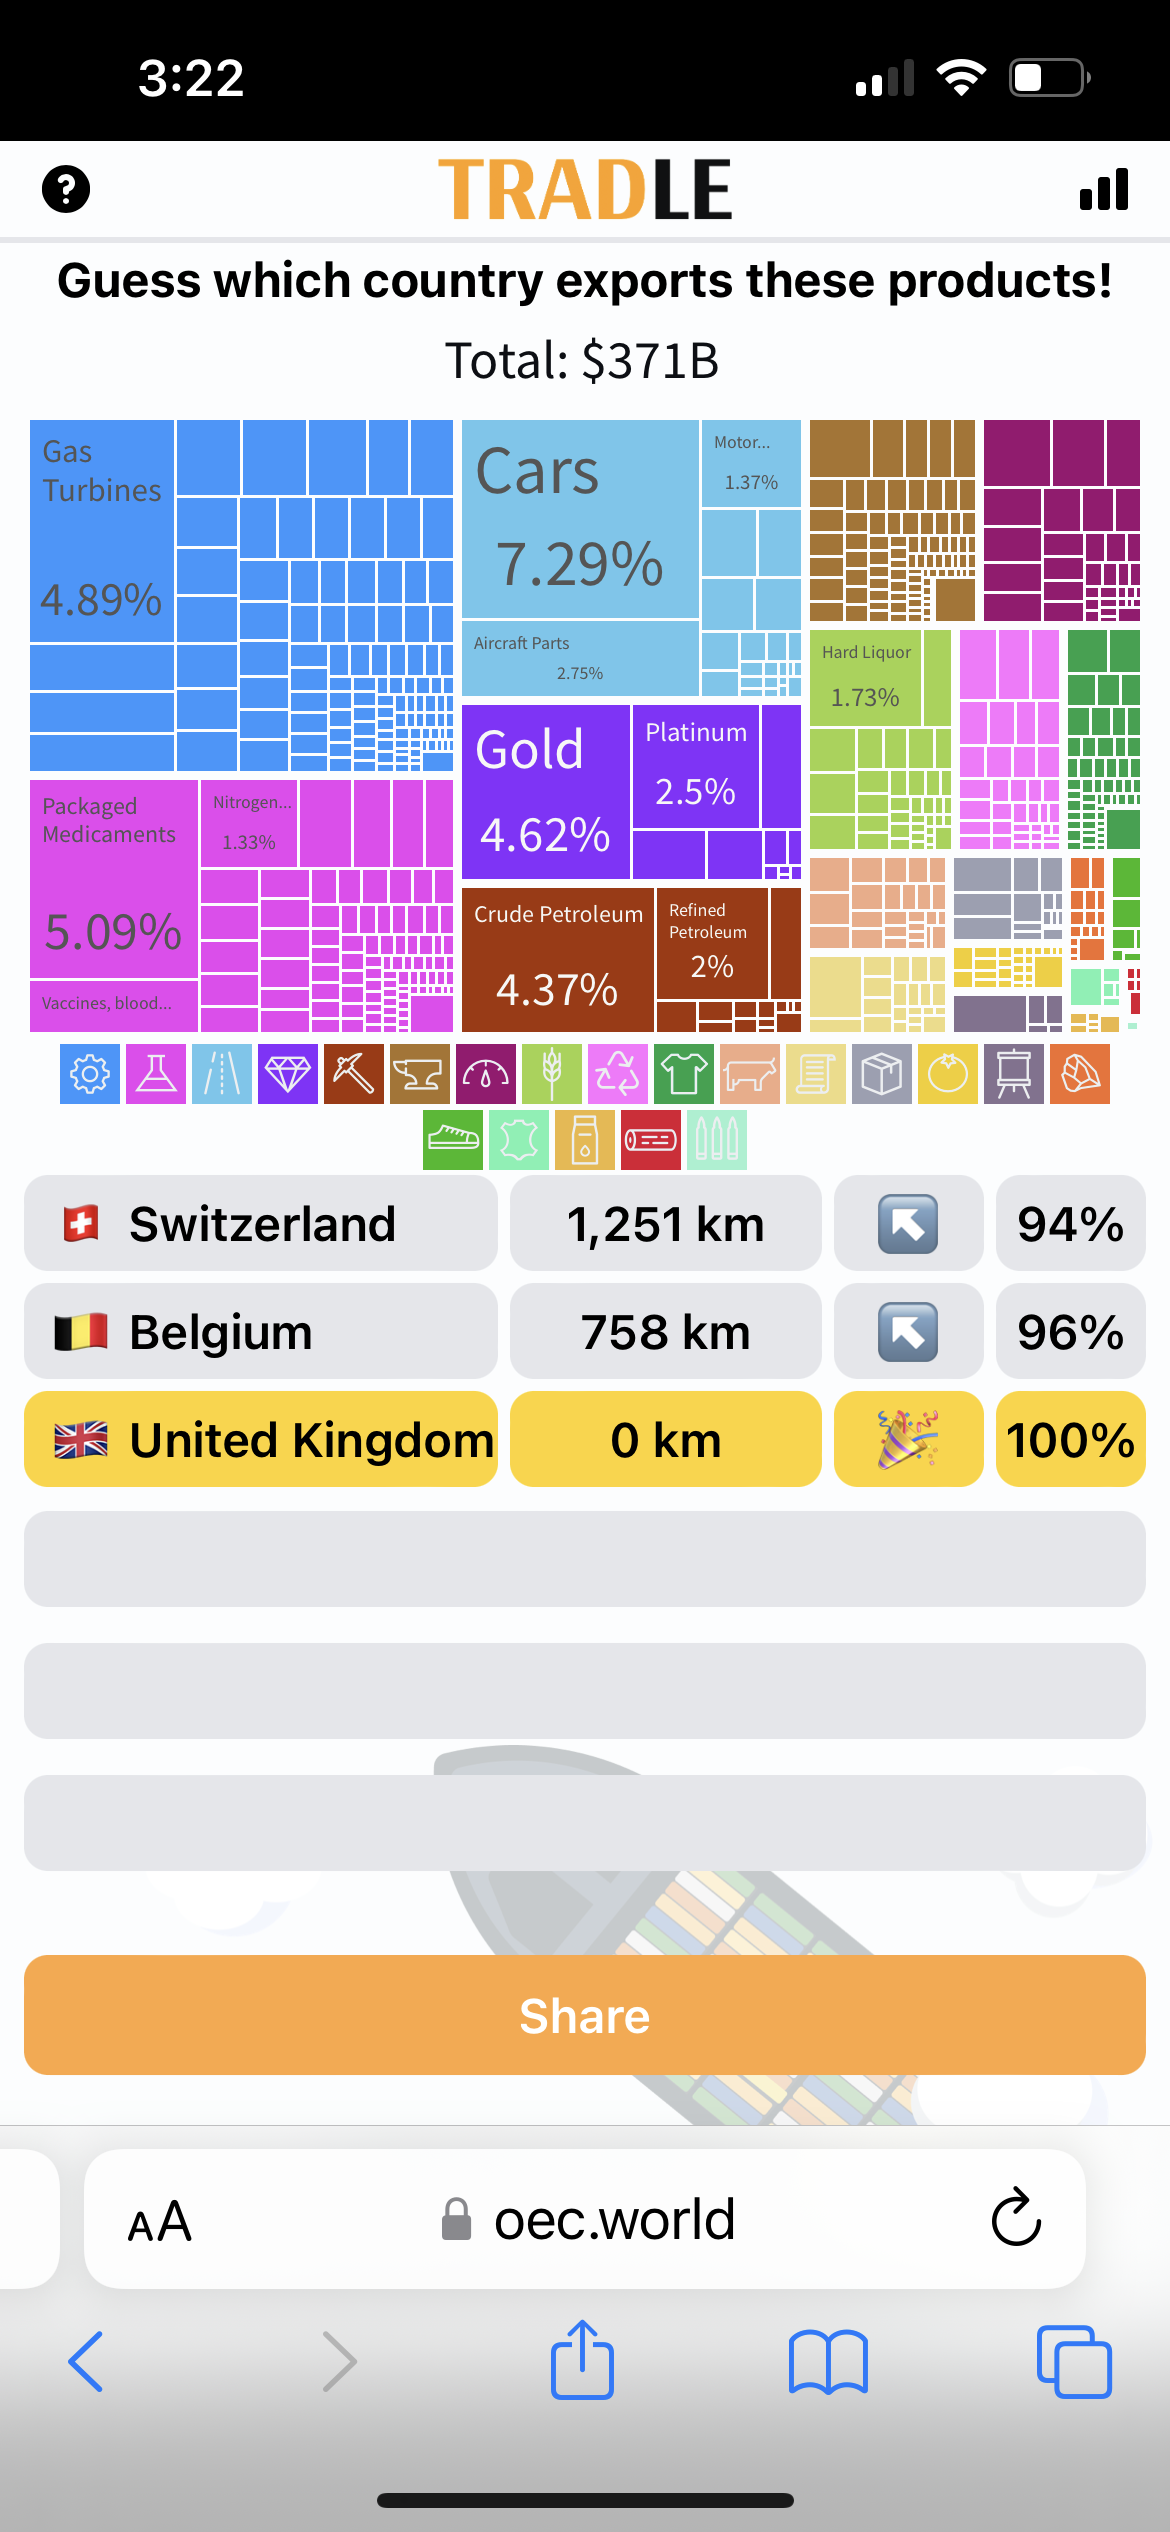Viewport: 1170px width, 2532px height.
Task: Open the Safari bookmarks icon
Action: click(828, 2362)
